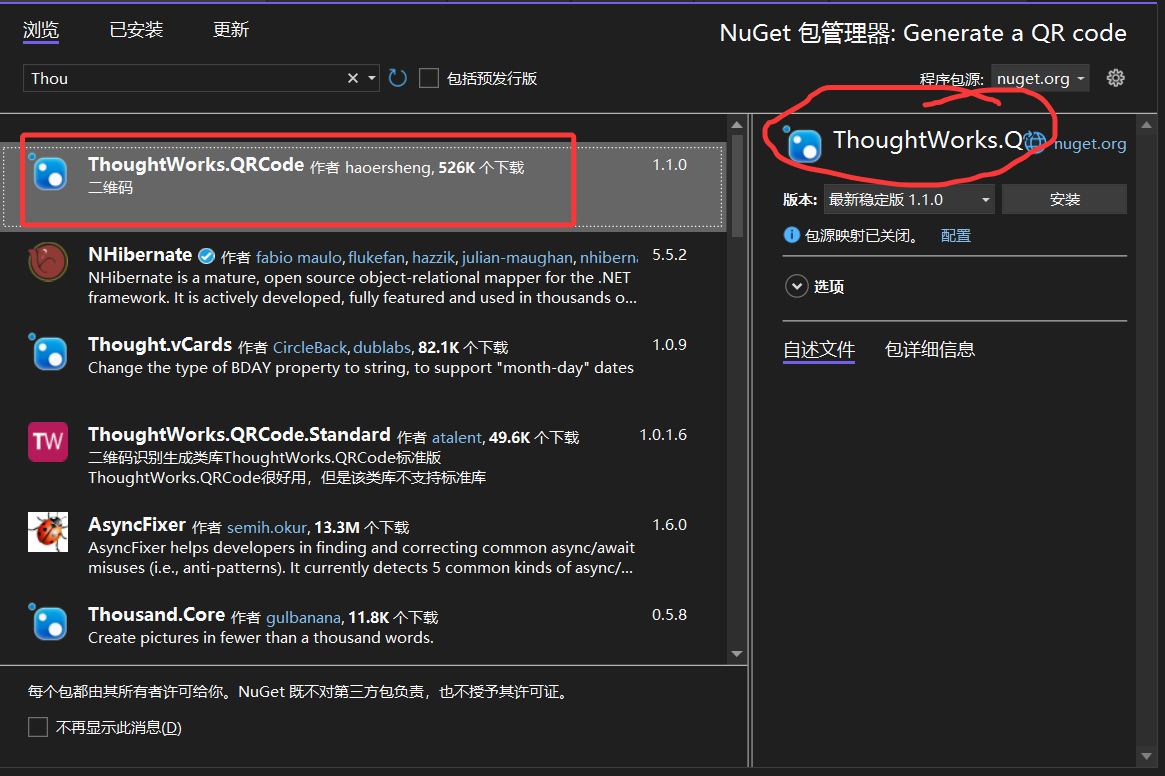Click the refresh icon next to search box

397,78
